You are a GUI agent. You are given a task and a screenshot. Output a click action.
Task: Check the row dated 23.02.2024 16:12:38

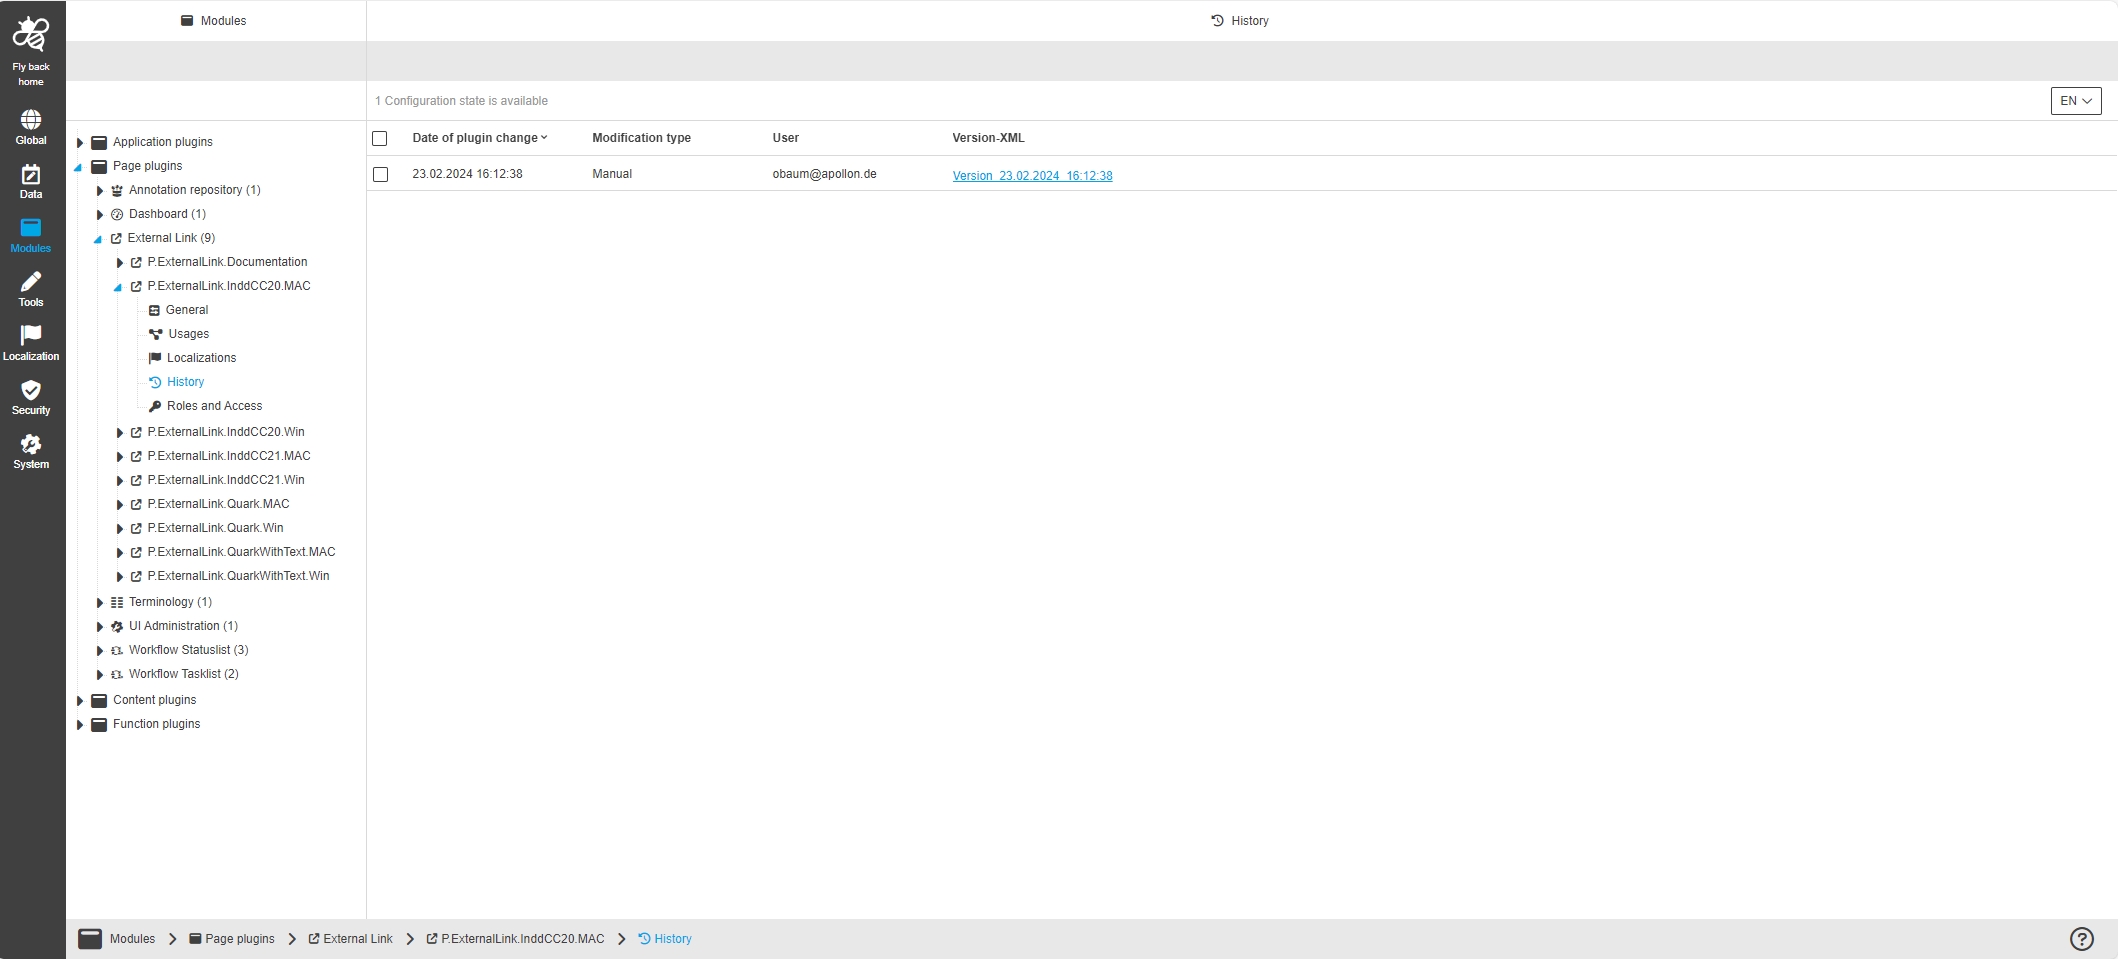(380, 174)
